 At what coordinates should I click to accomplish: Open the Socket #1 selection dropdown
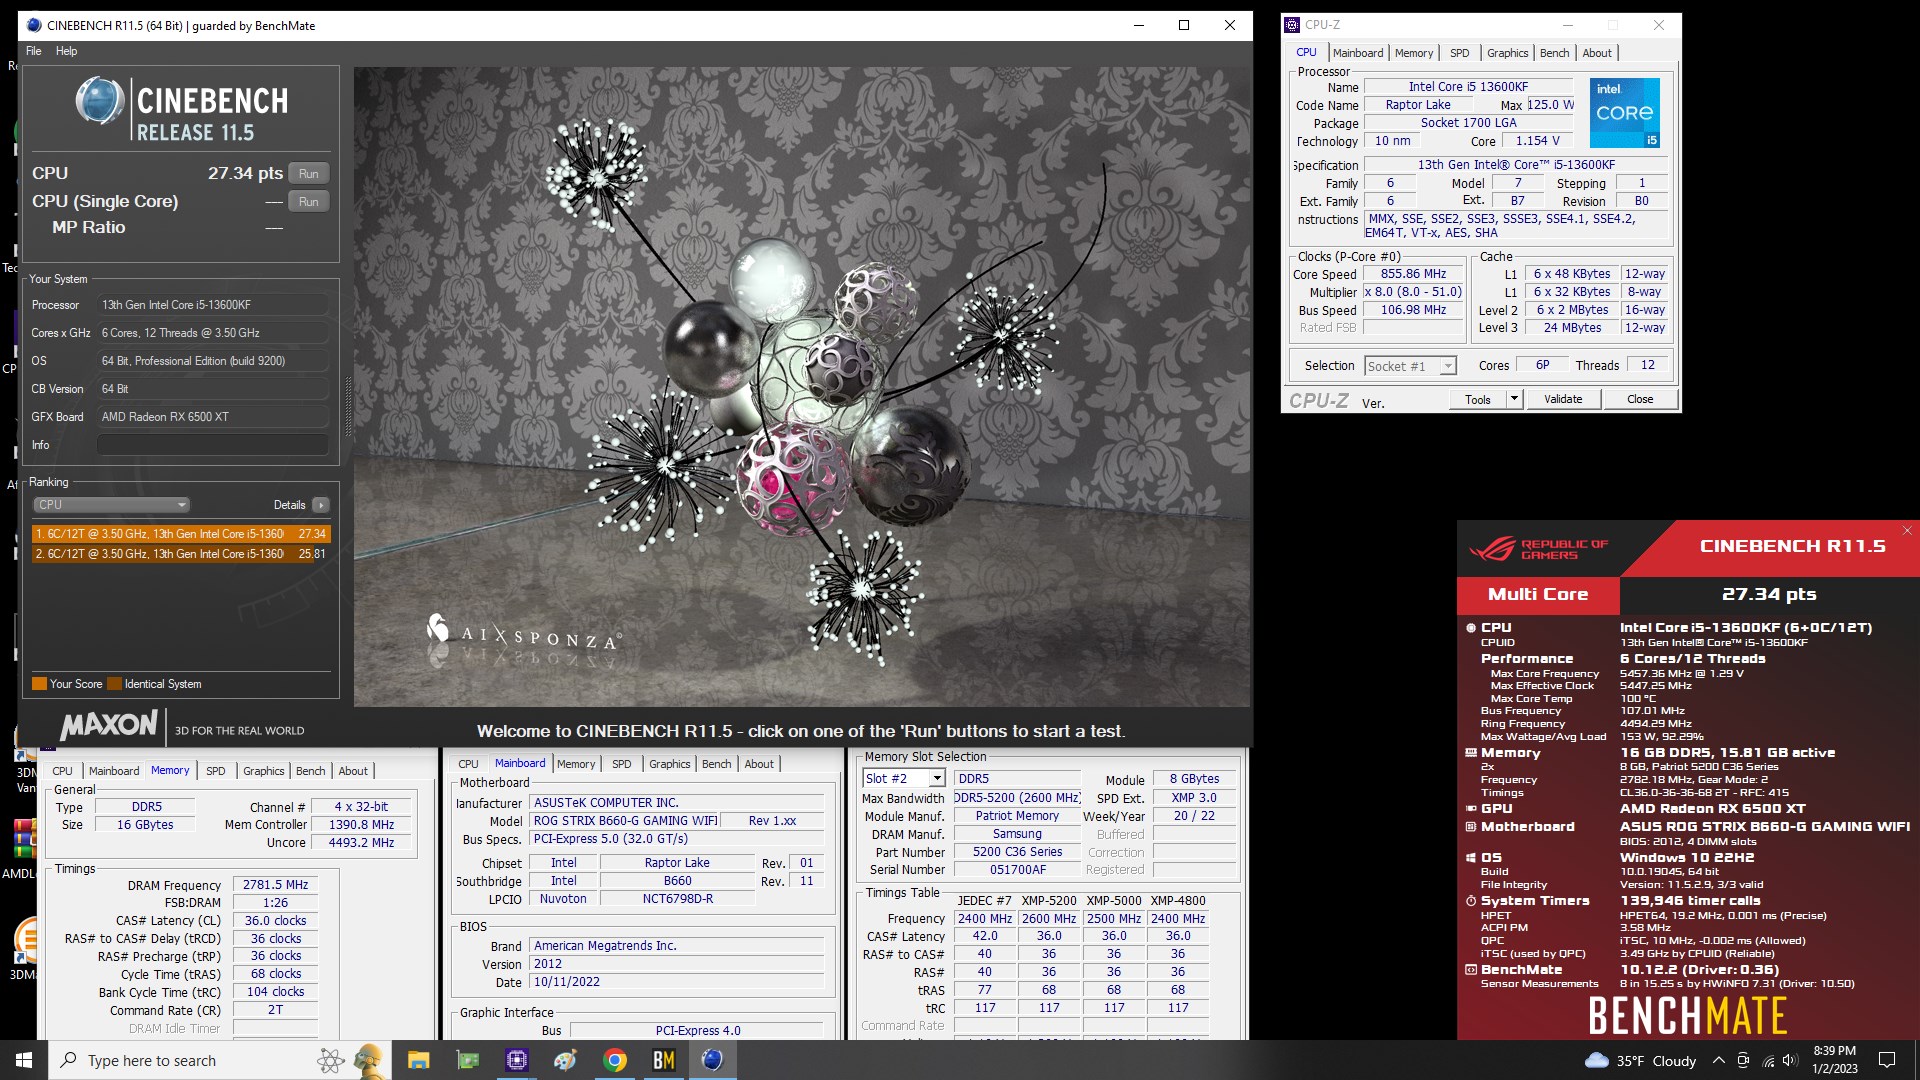[x=1410, y=366]
